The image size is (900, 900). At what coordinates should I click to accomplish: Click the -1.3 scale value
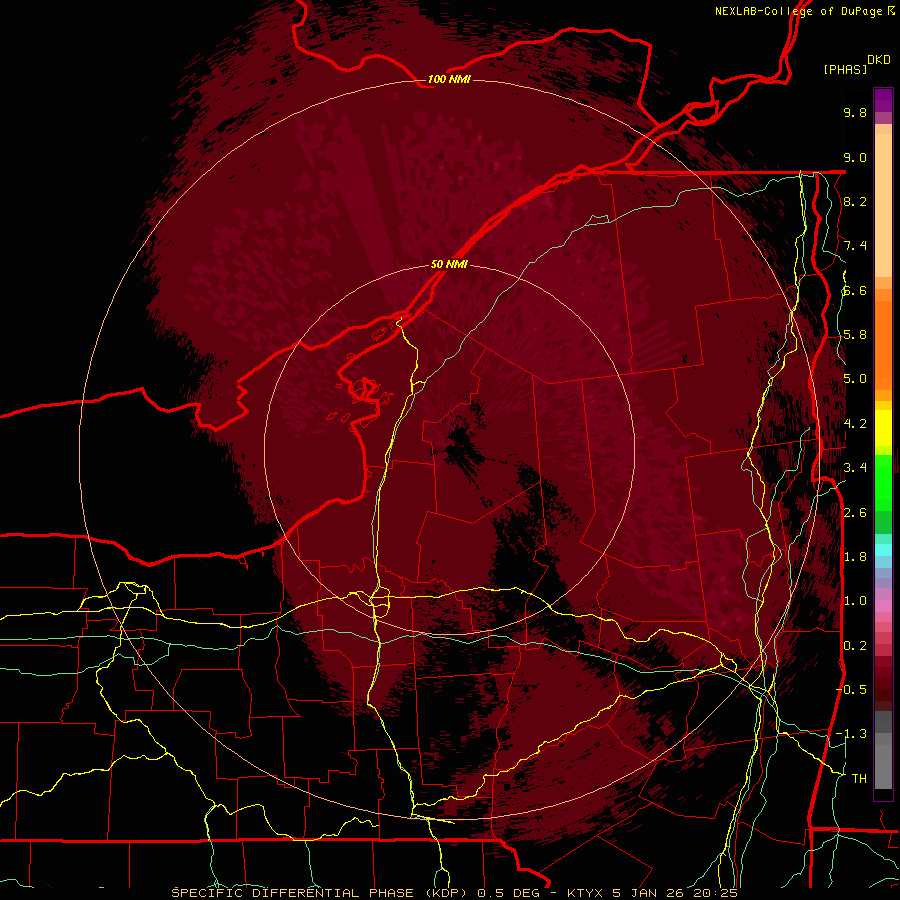pyautogui.click(x=851, y=734)
